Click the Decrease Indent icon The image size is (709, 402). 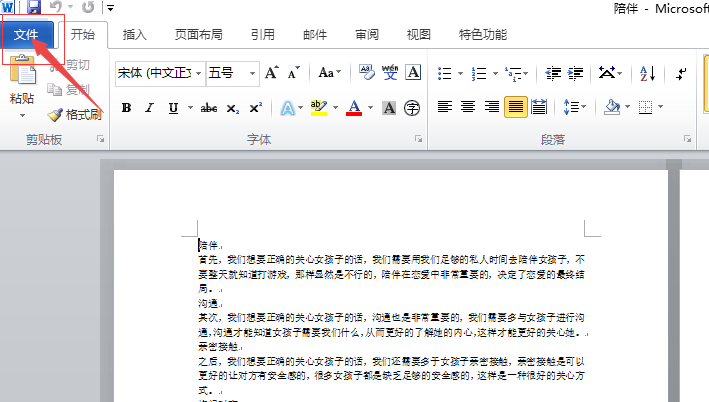(553, 73)
